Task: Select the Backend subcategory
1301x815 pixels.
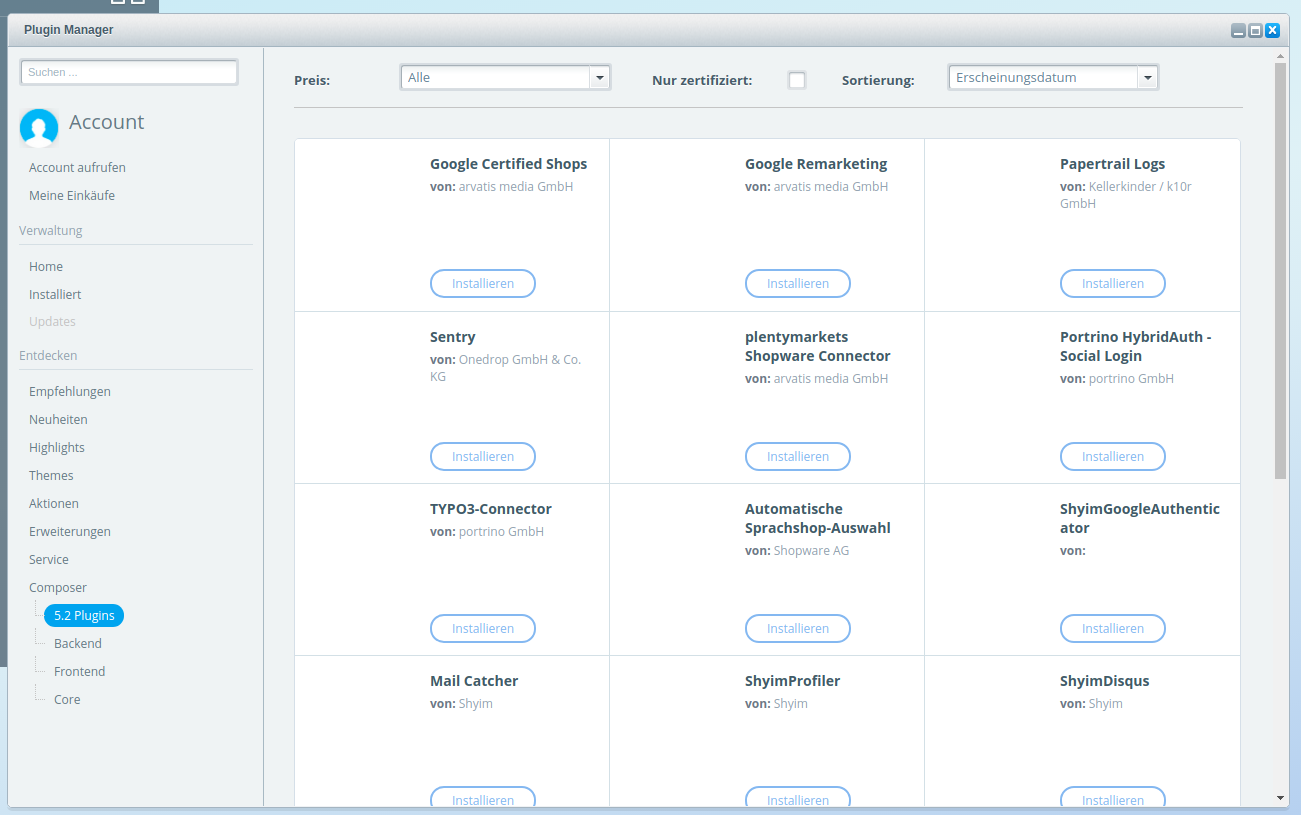Action: (78, 643)
